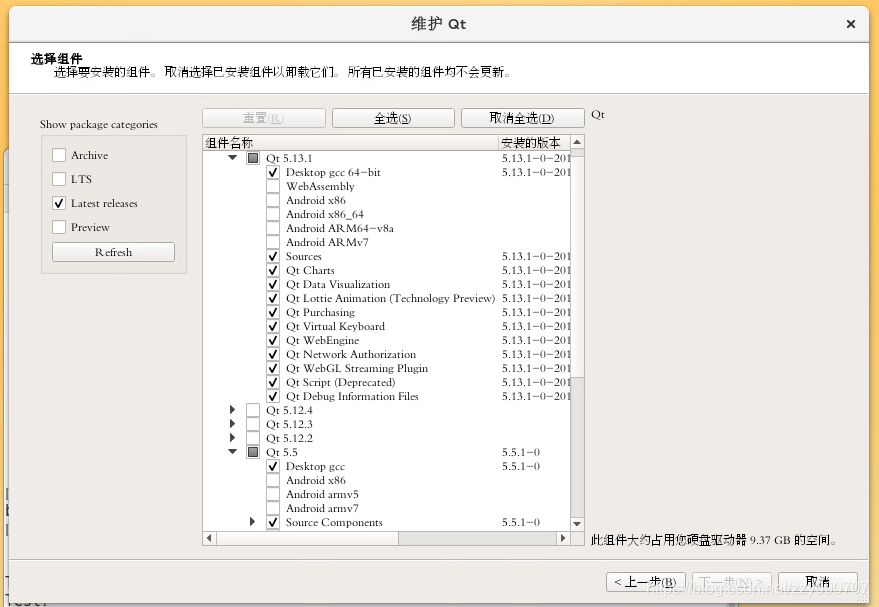Select the Qt Charts row label
The width and height of the screenshot is (879, 607).
click(310, 270)
